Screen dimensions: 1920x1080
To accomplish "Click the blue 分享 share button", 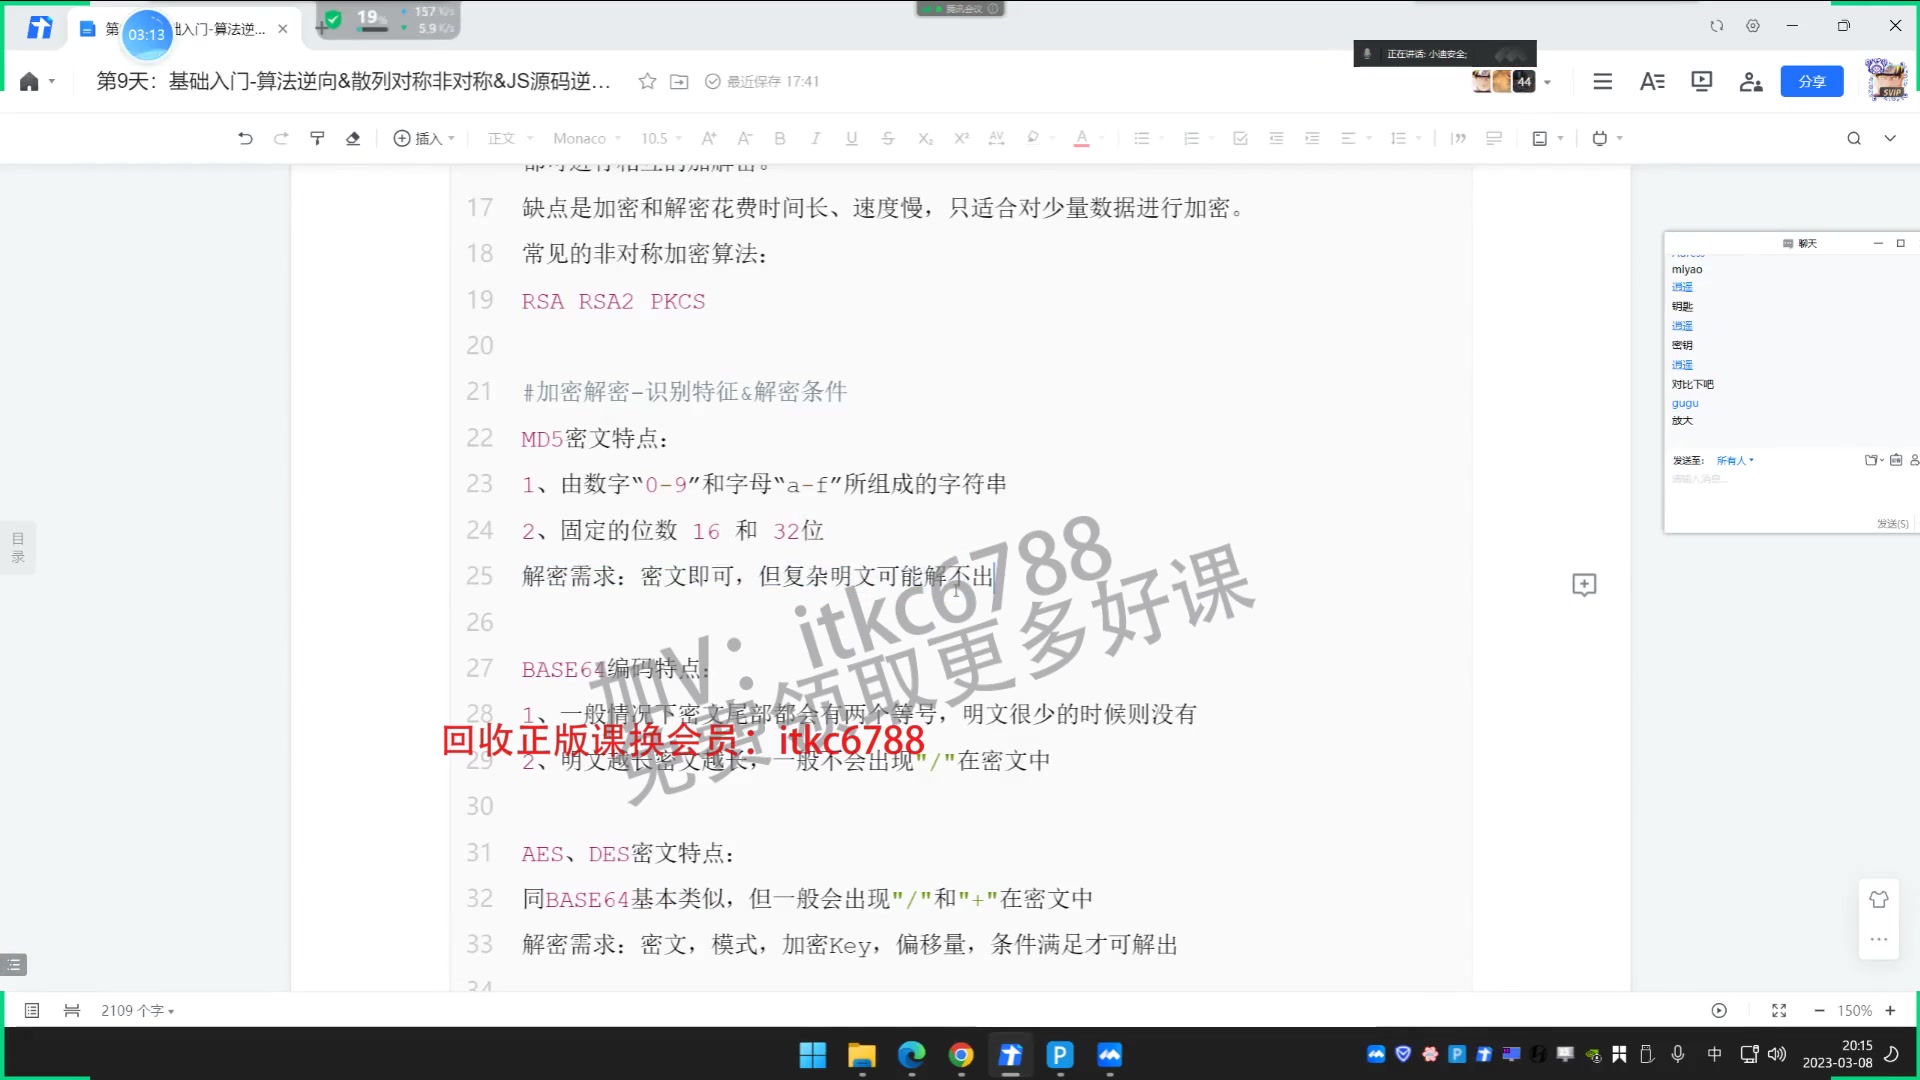I will (x=1812, y=82).
